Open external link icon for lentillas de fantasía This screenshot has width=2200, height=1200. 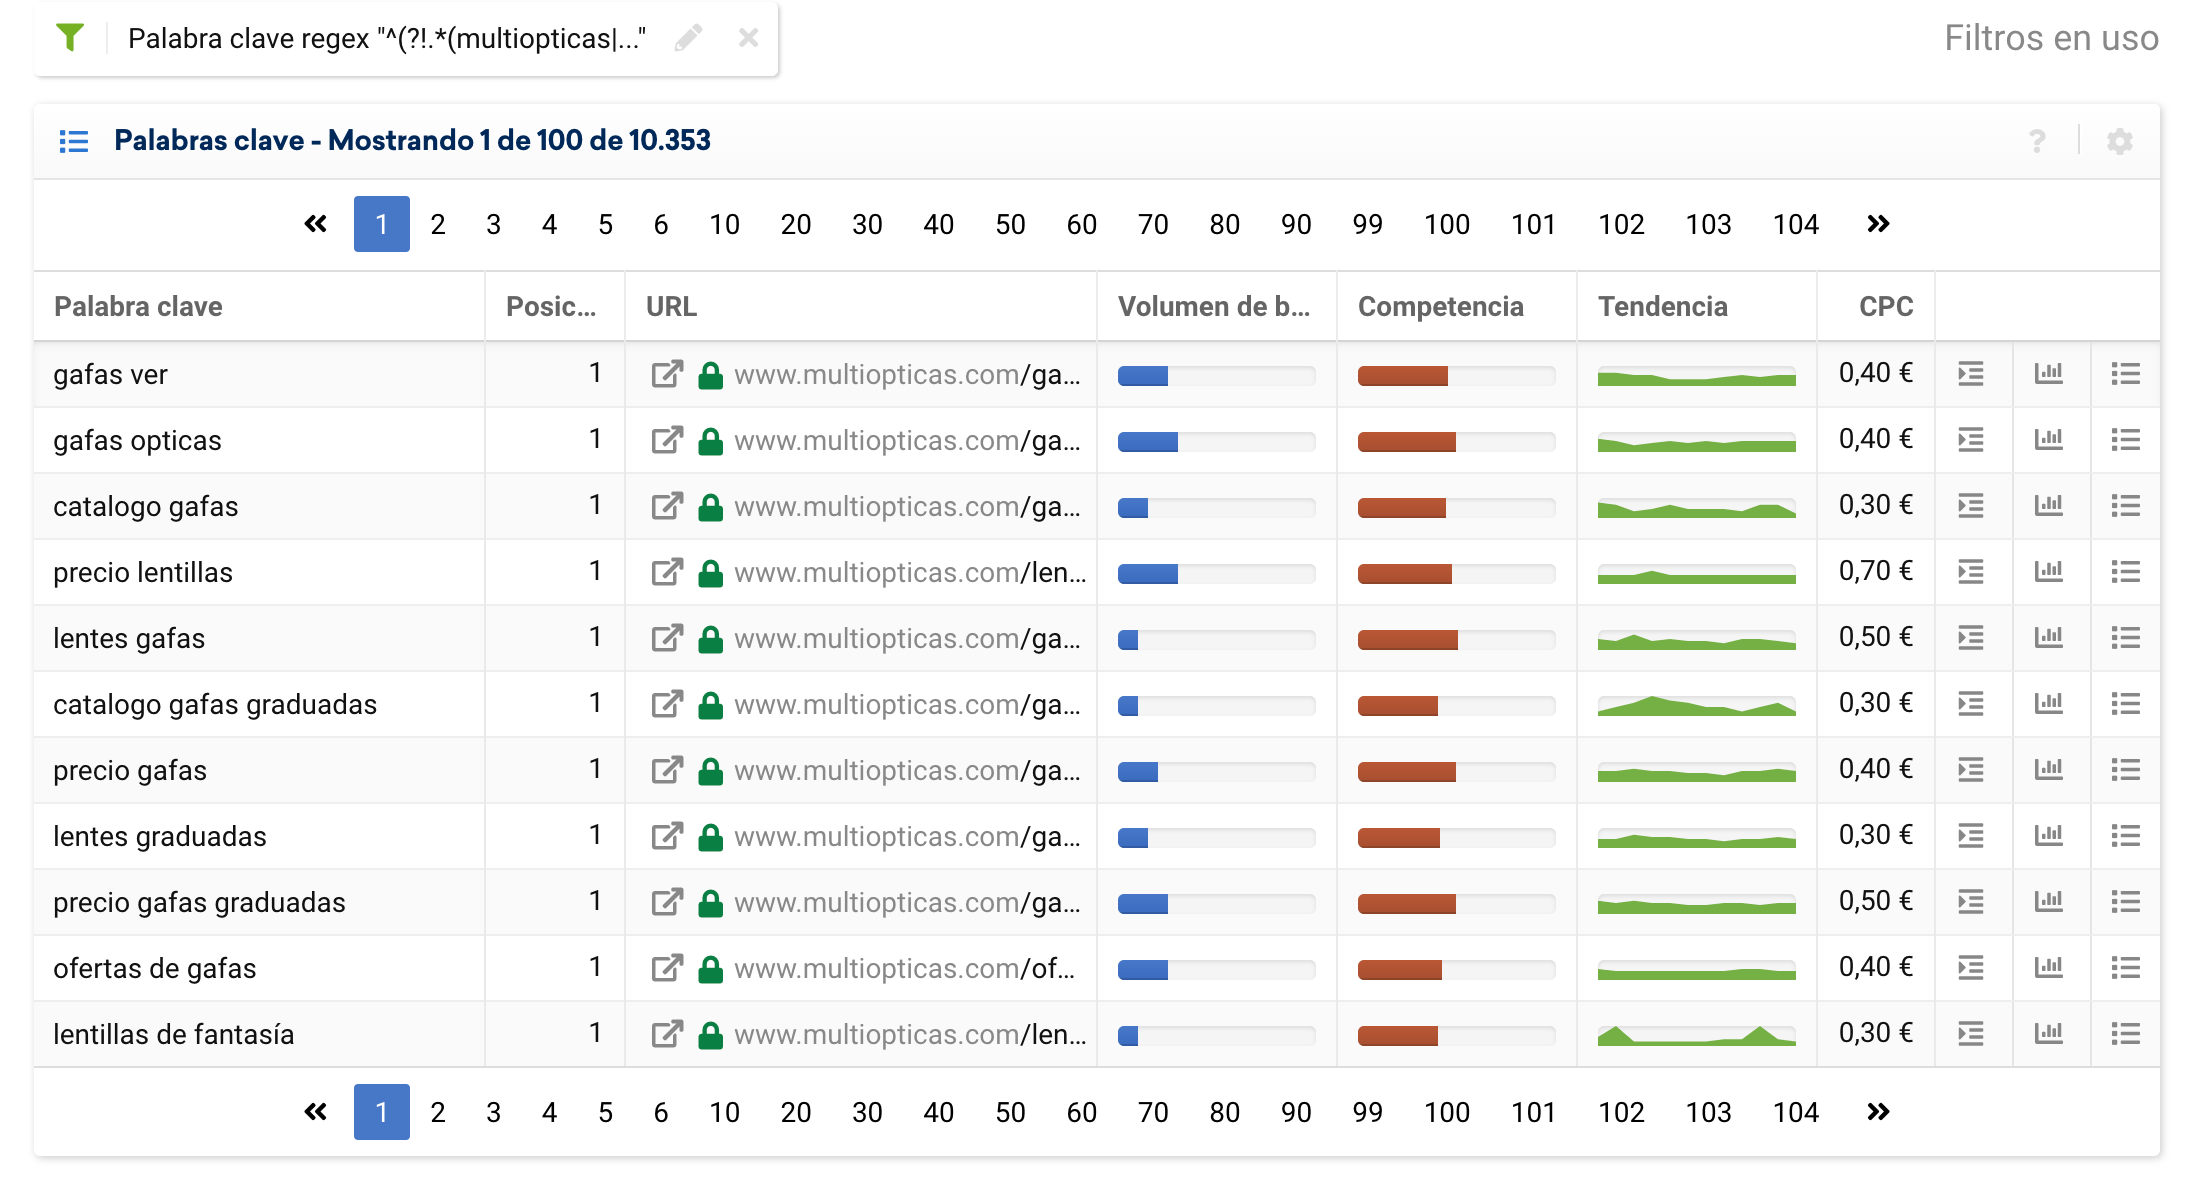667,1034
